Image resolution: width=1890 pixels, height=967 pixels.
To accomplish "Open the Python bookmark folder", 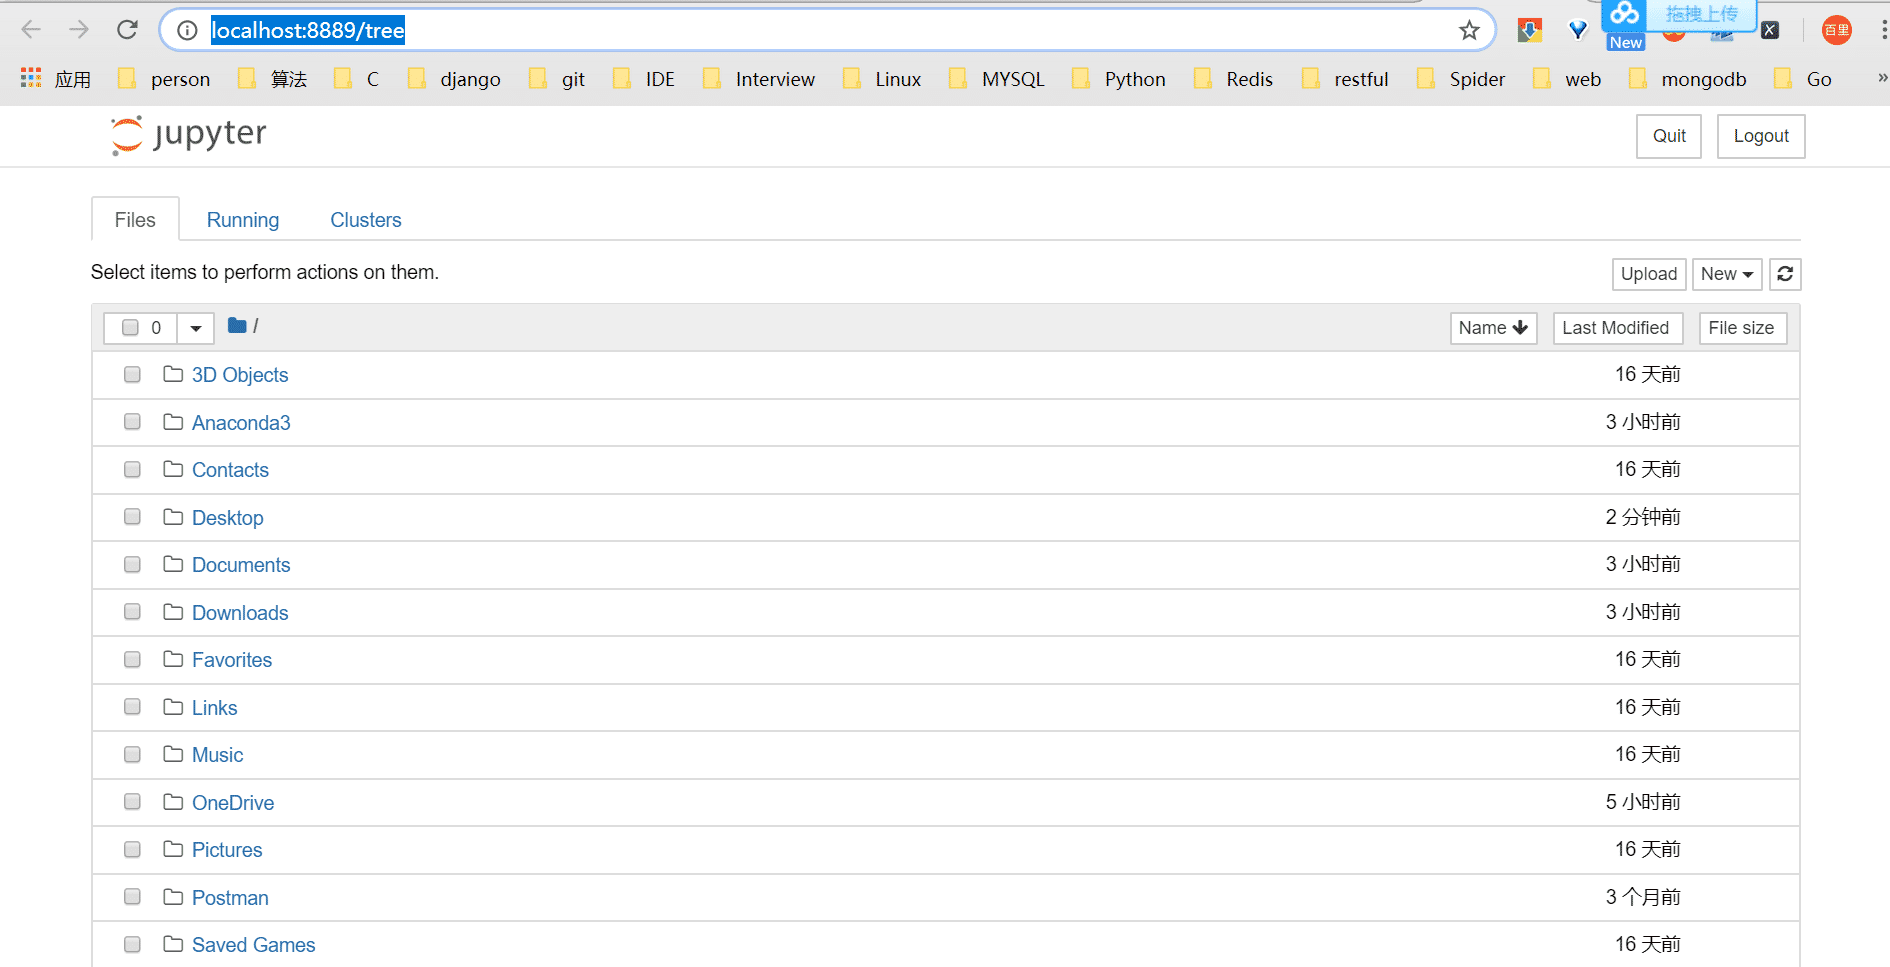I will [x=1118, y=79].
